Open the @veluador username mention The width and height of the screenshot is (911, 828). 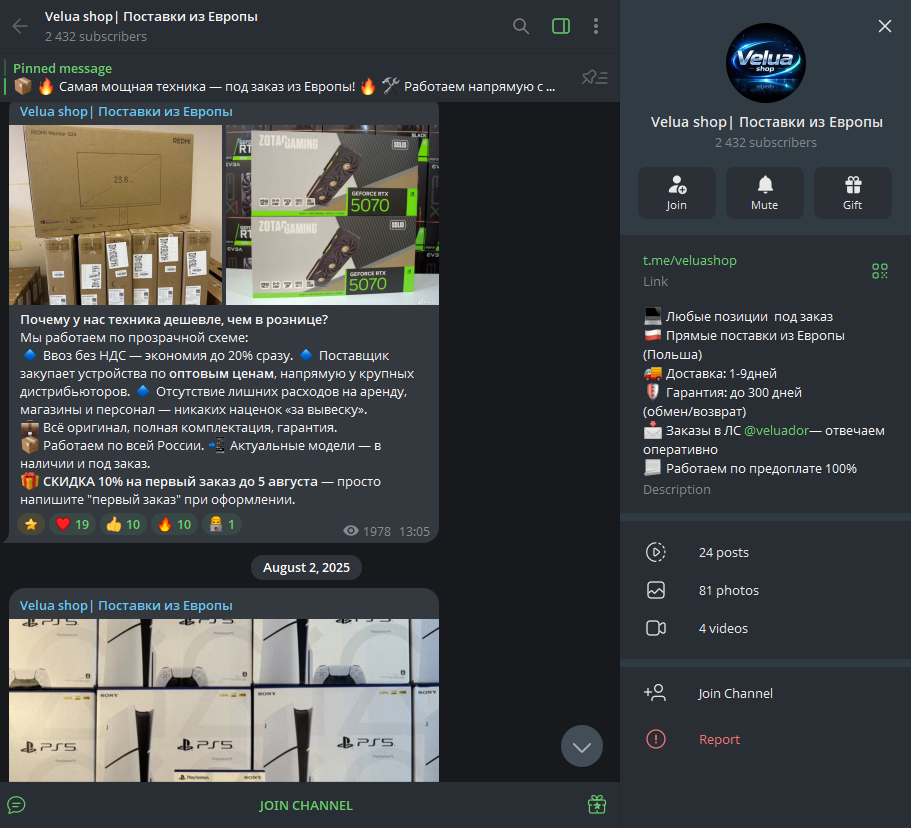click(775, 431)
